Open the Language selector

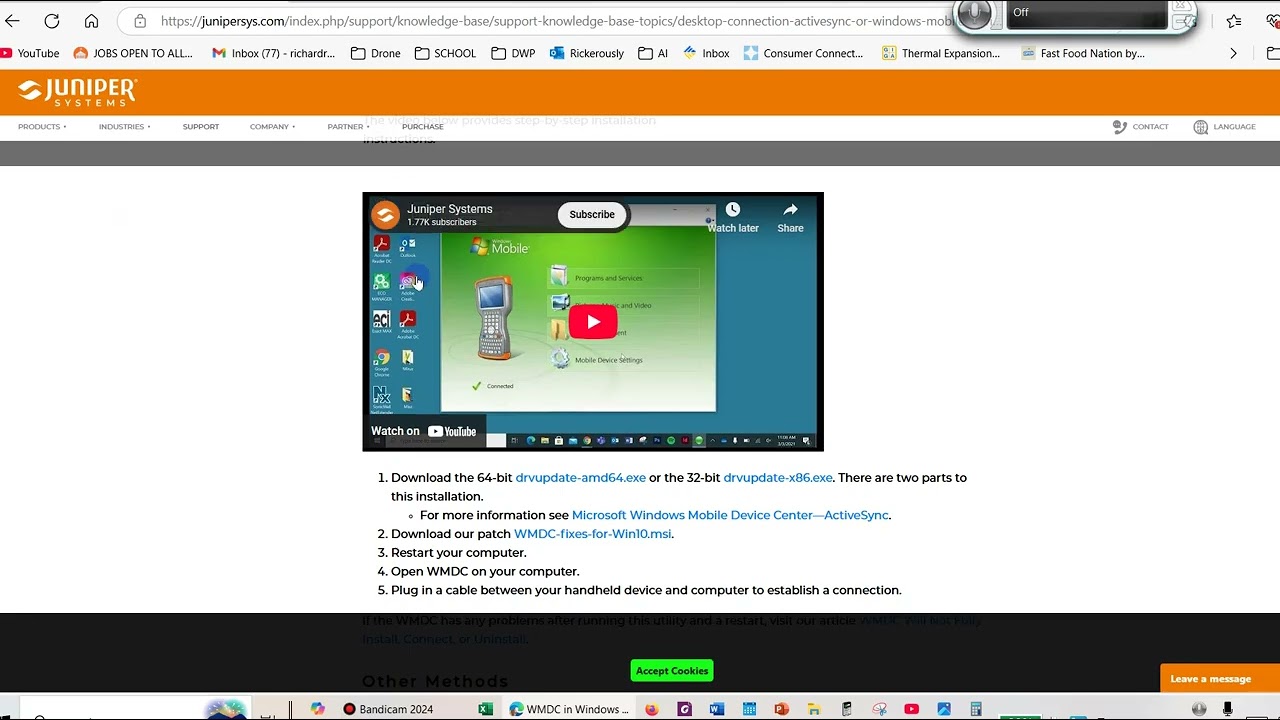(1234, 127)
